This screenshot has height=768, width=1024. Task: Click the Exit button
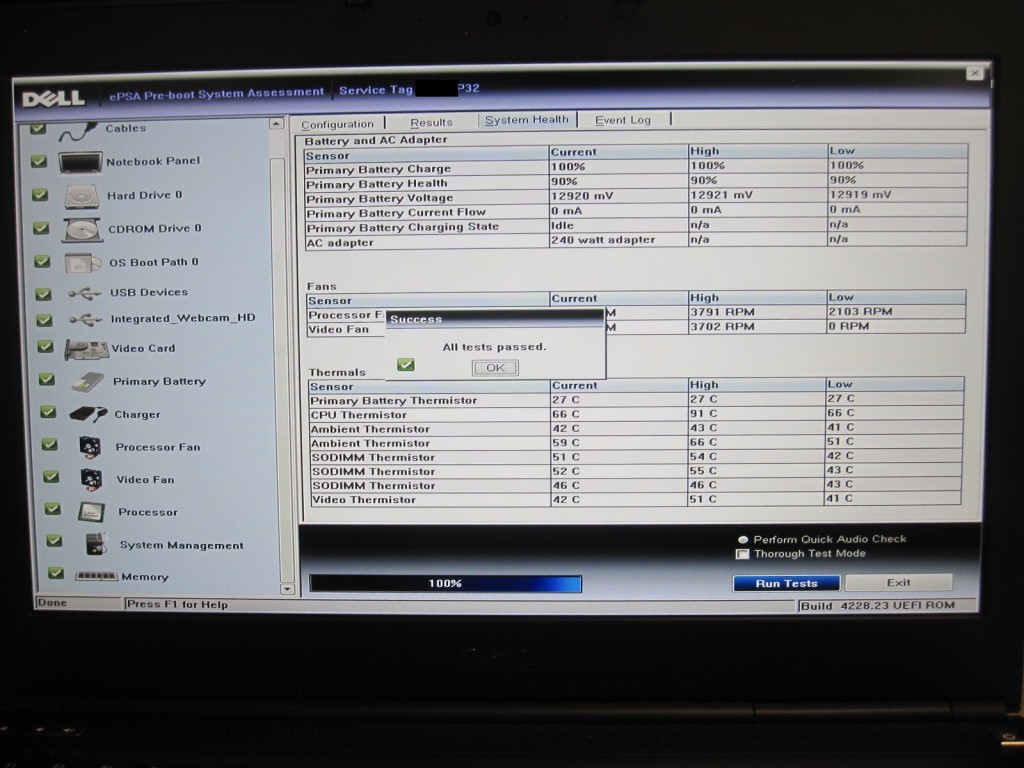point(899,582)
